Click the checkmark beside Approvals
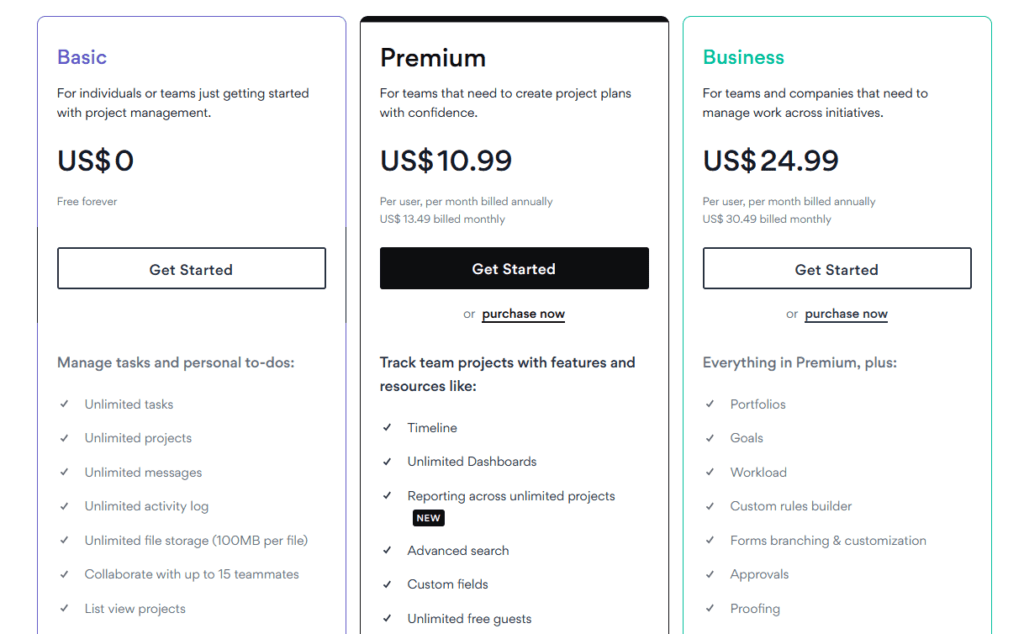This screenshot has width=1024, height=634. point(710,574)
